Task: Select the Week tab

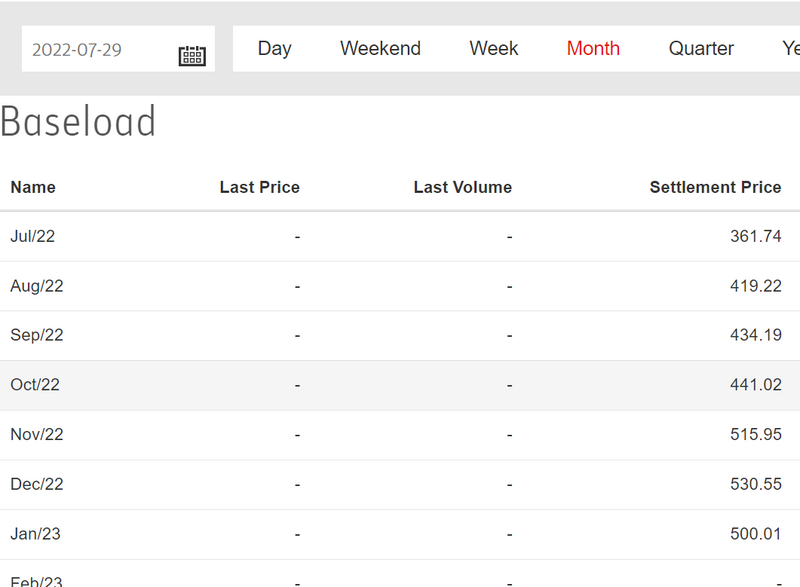Action: click(494, 48)
